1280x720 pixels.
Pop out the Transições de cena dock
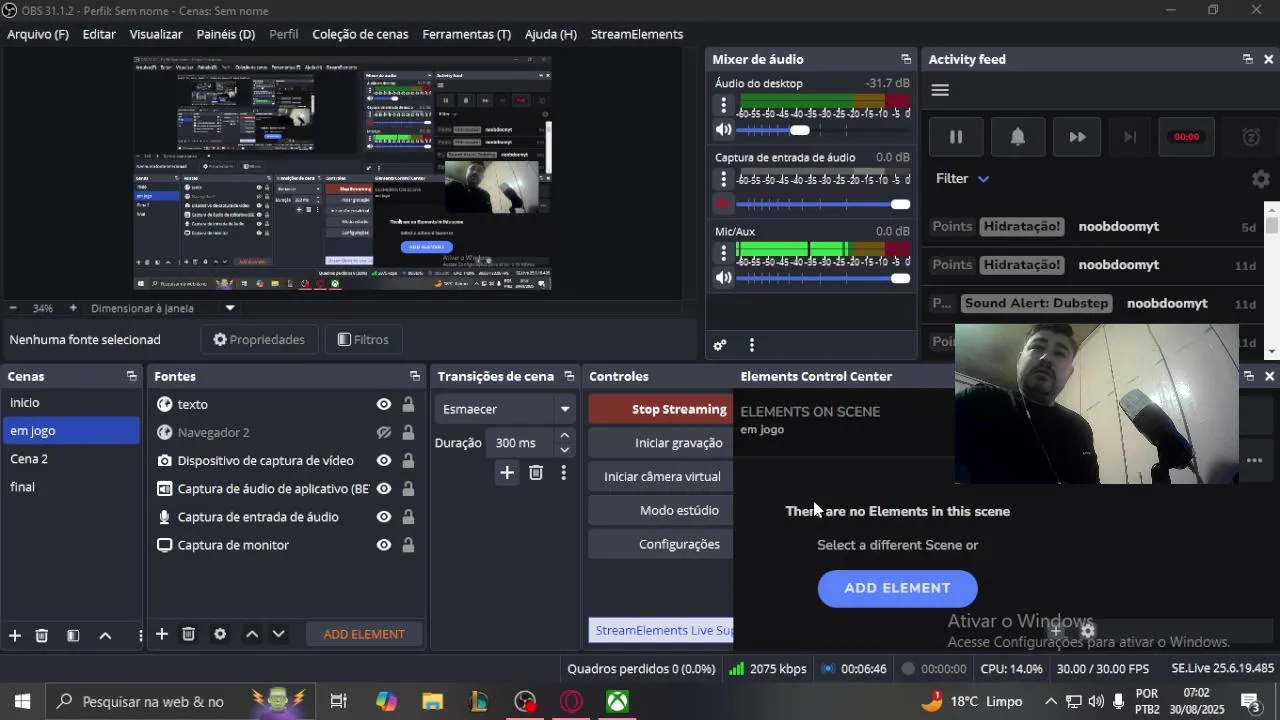(x=569, y=377)
